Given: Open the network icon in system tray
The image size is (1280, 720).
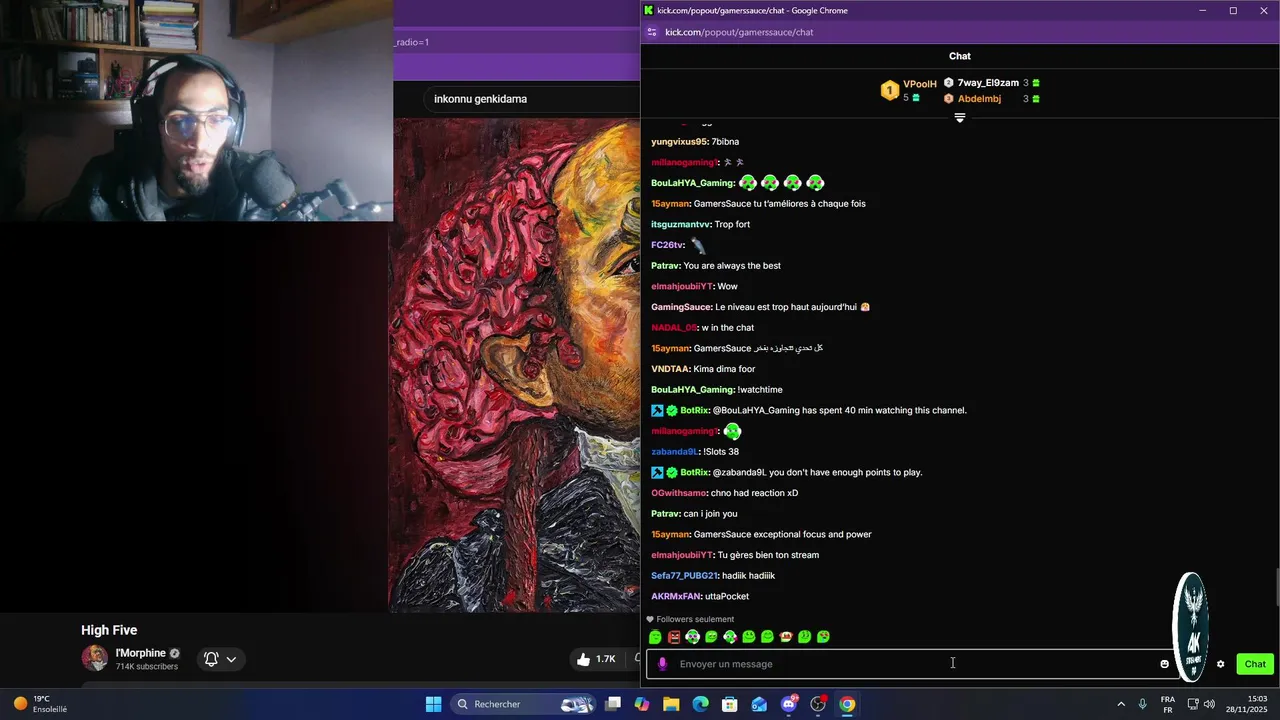Looking at the screenshot, I should point(1193,704).
